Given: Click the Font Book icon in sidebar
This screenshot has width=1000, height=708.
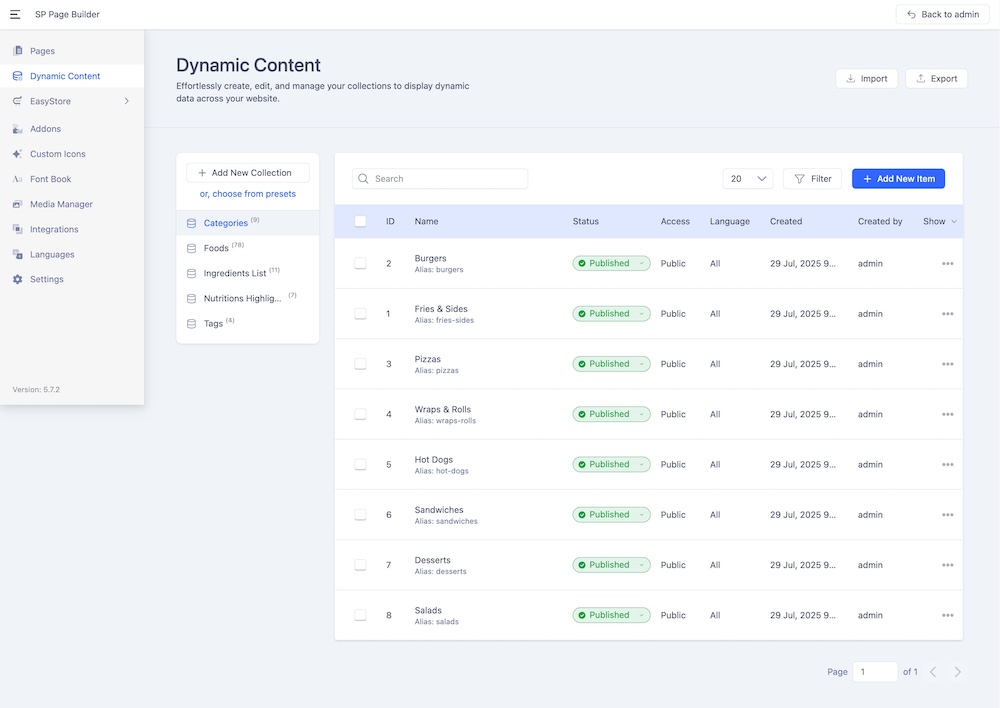Looking at the screenshot, I should click(17, 179).
